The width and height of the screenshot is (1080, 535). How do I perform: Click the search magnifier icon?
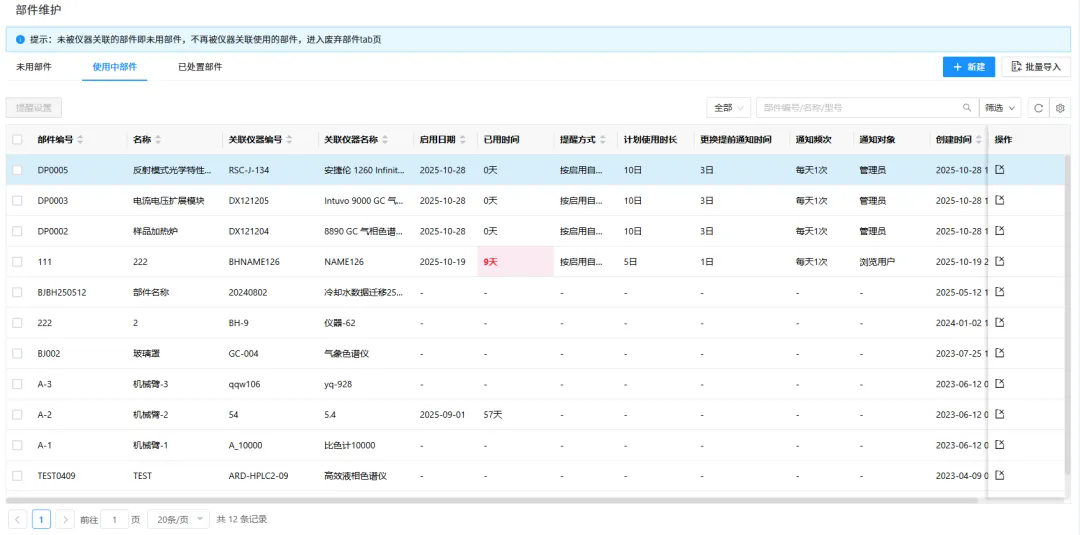(x=967, y=108)
